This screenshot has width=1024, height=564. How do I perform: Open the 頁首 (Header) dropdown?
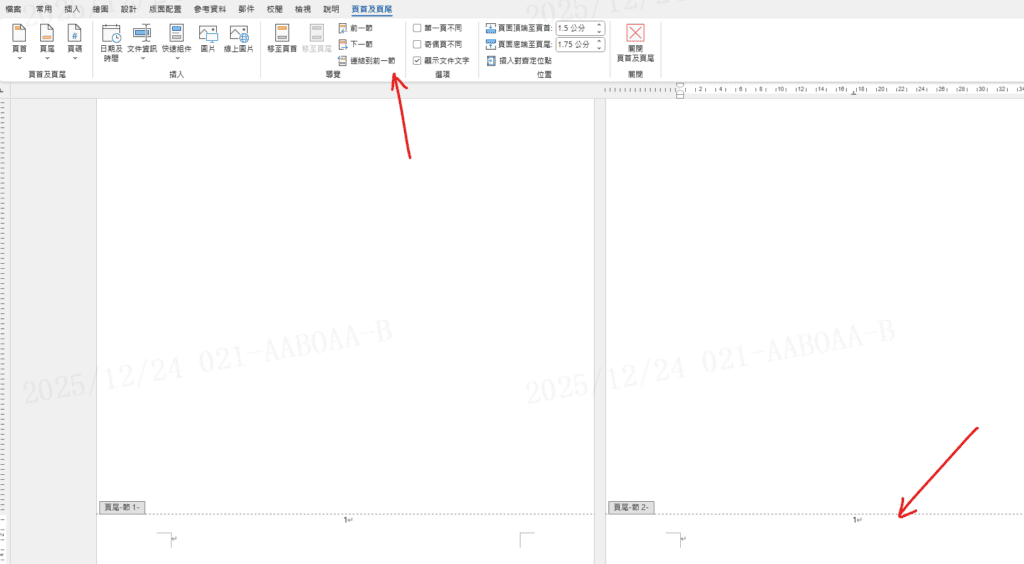19,40
